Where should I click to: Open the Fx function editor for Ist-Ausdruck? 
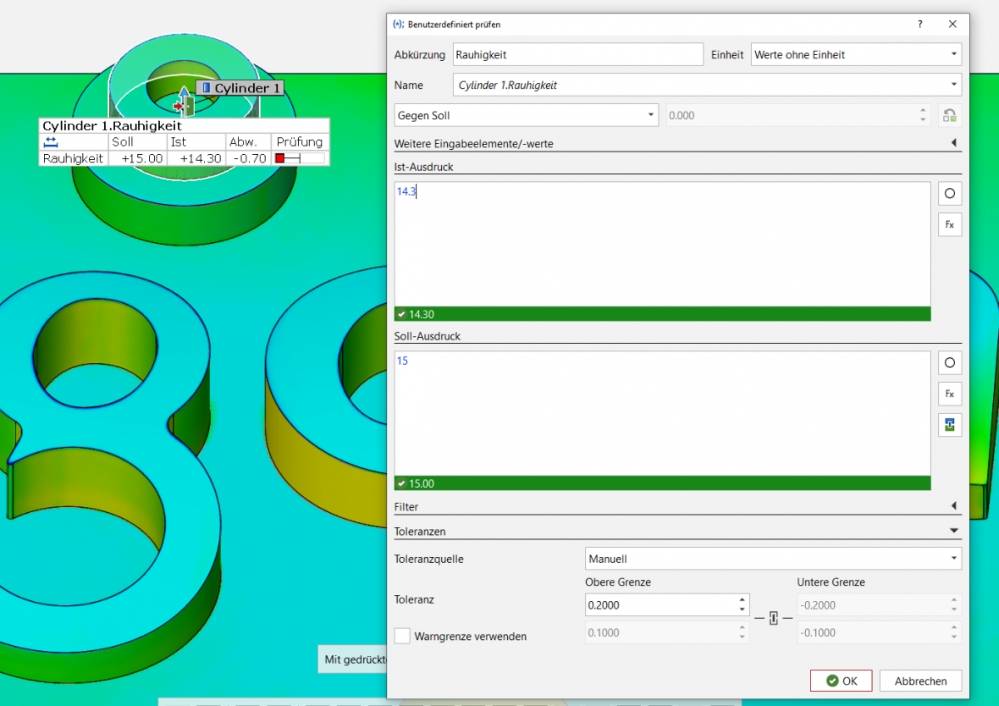coord(949,225)
